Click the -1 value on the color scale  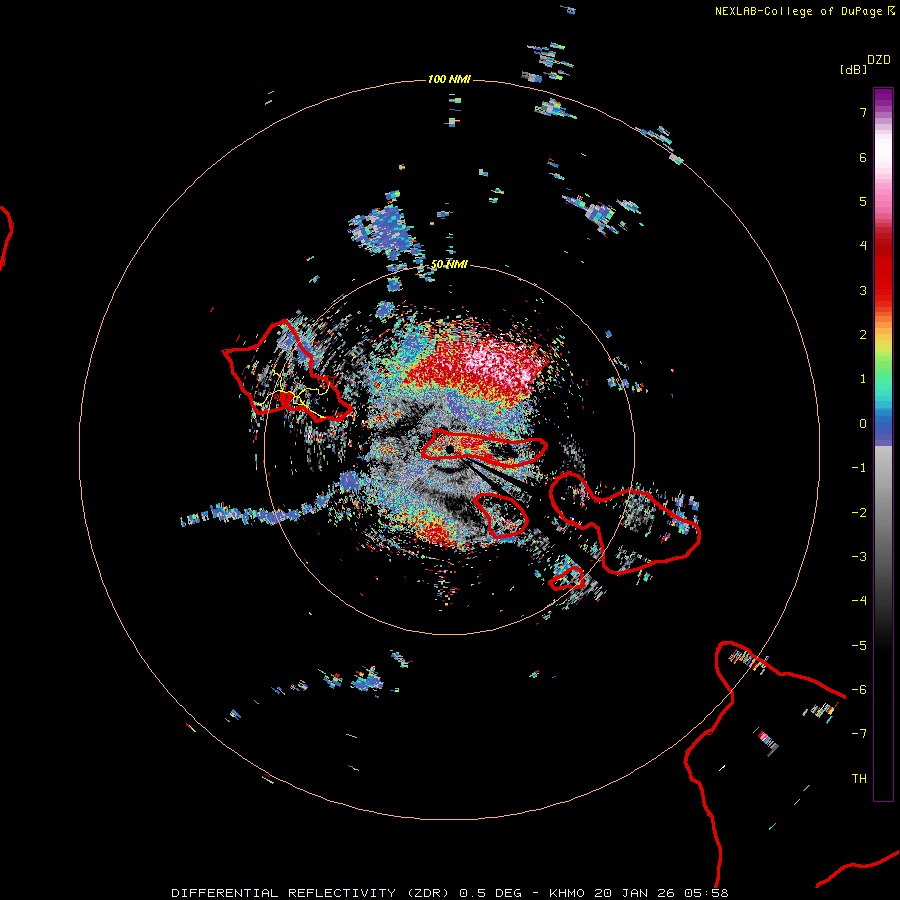coord(859,468)
